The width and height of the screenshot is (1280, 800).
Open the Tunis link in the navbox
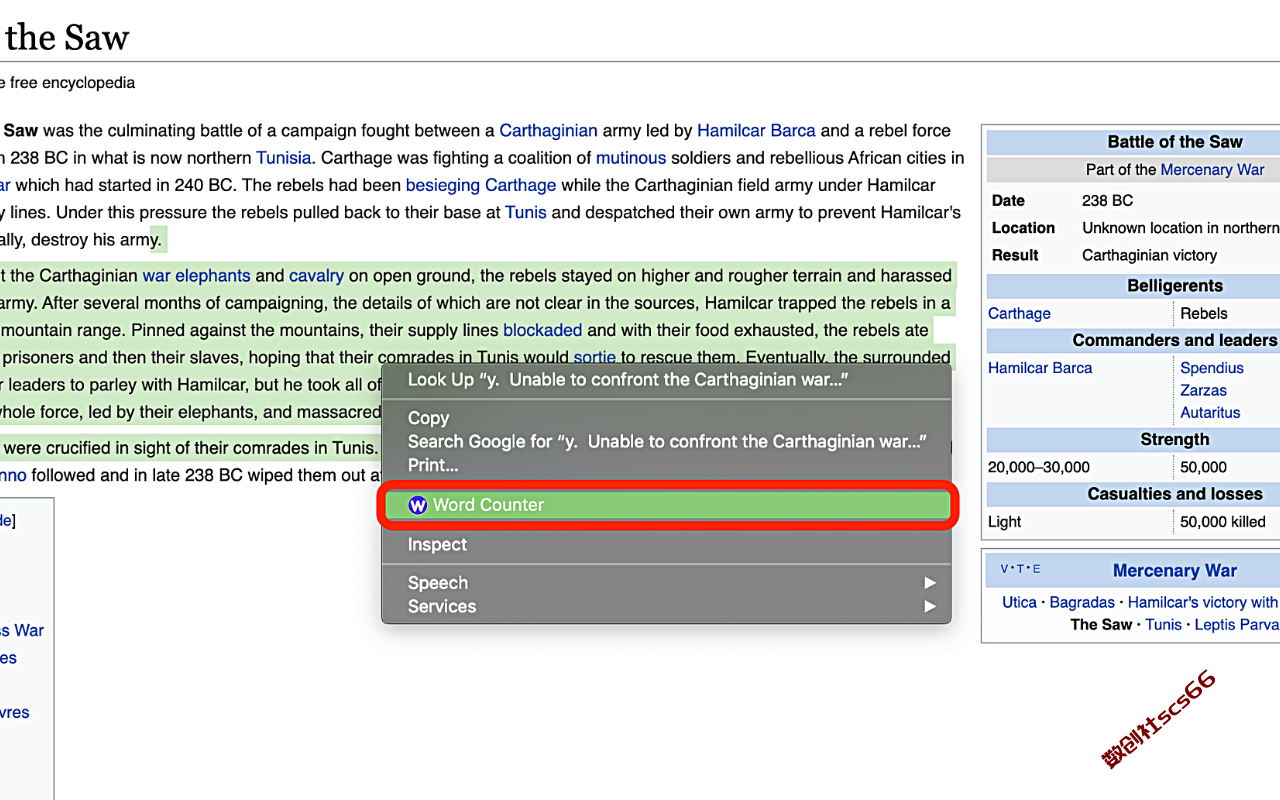[1163, 624]
